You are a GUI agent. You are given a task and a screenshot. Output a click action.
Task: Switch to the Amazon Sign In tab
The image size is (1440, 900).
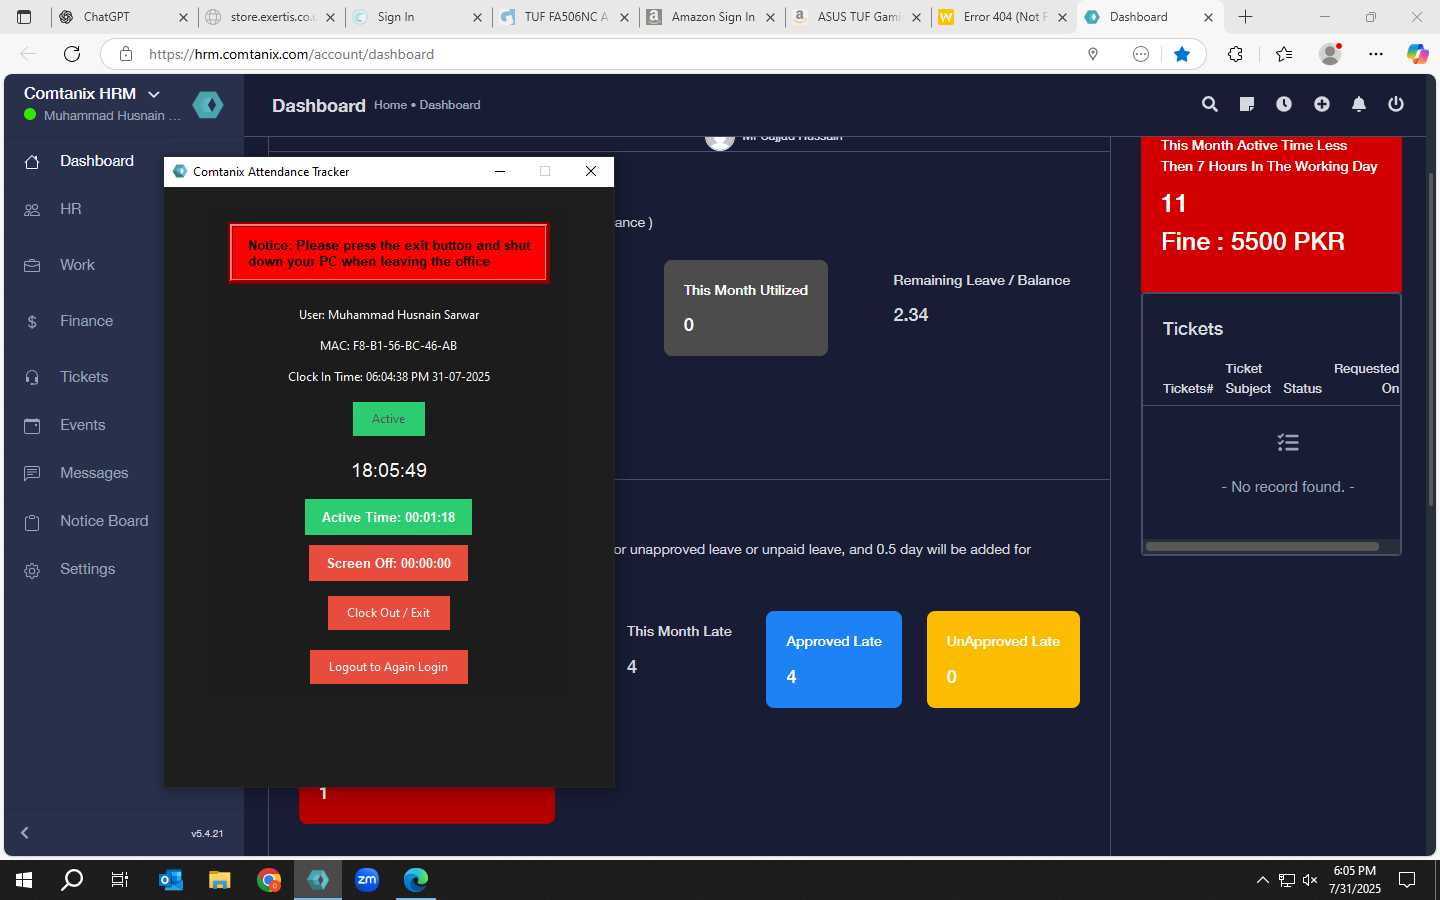tap(713, 17)
